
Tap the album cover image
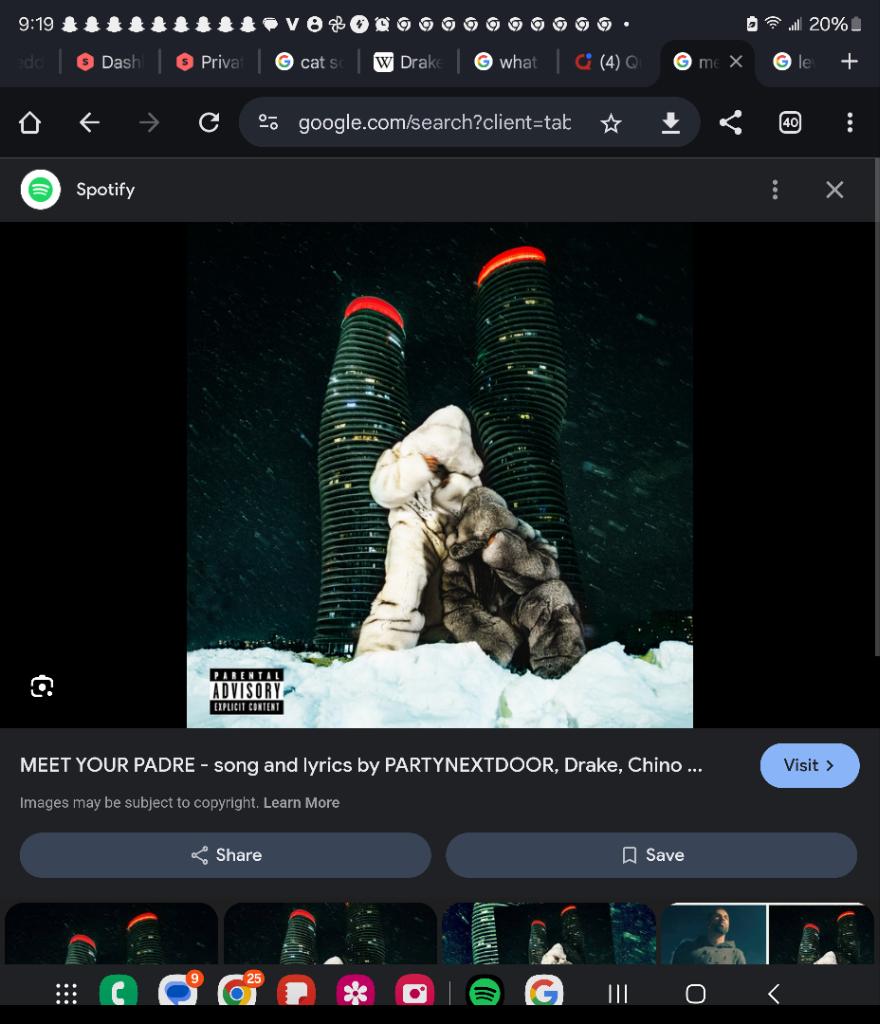click(x=440, y=475)
